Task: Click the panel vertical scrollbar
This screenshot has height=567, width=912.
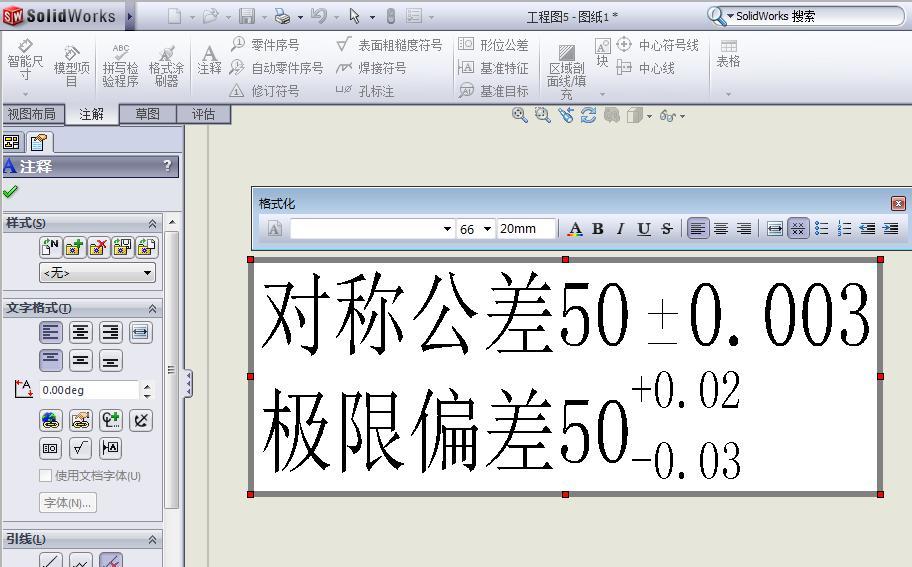Action: coord(172,369)
